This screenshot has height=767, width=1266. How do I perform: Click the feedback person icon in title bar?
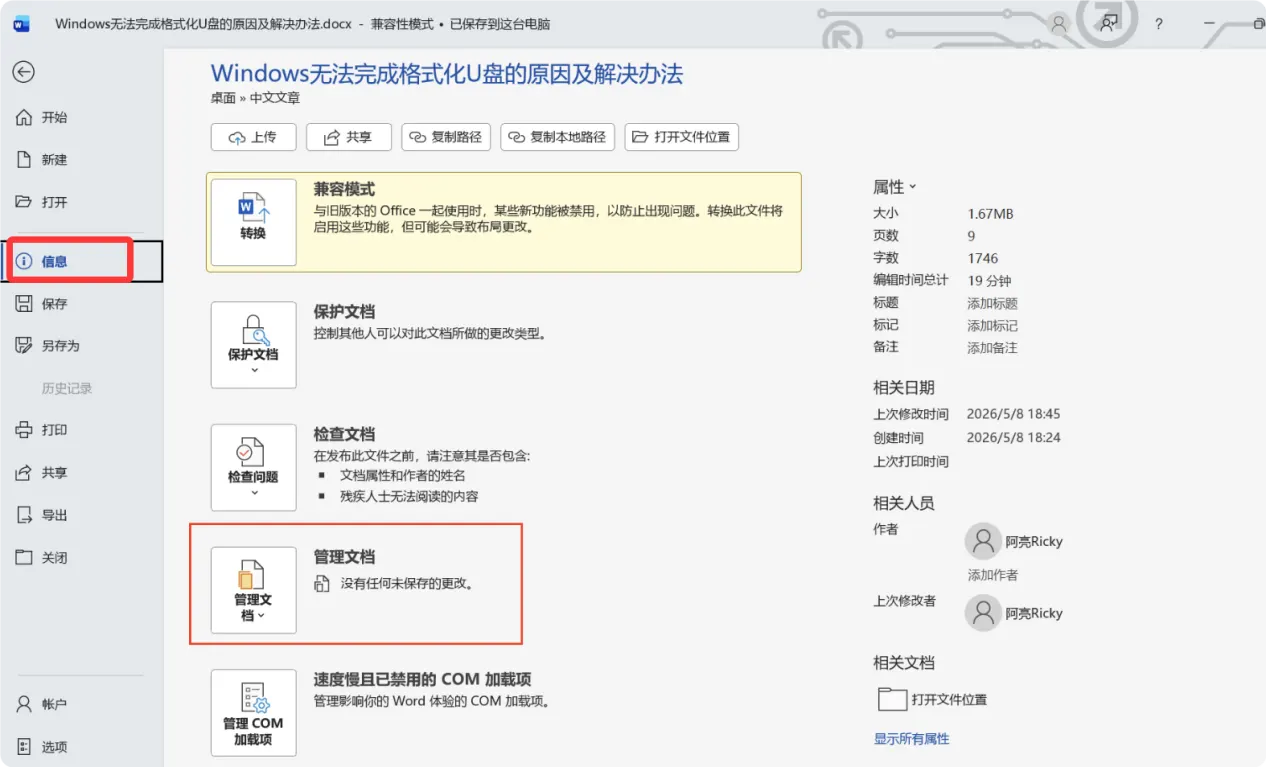coord(1108,23)
